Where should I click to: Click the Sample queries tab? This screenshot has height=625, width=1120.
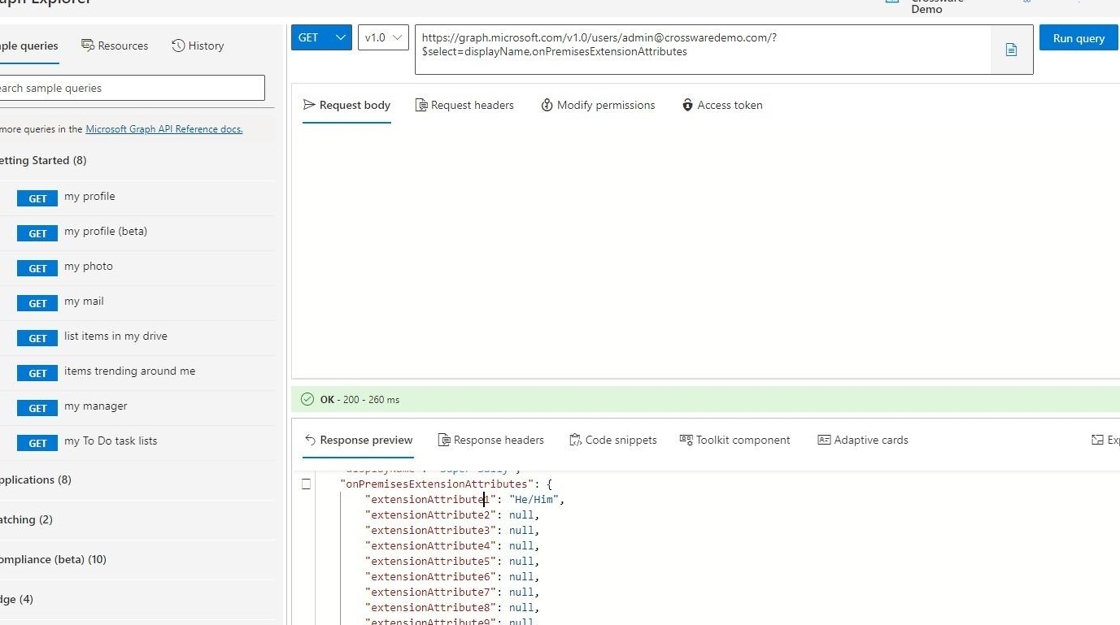coord(29,46)
